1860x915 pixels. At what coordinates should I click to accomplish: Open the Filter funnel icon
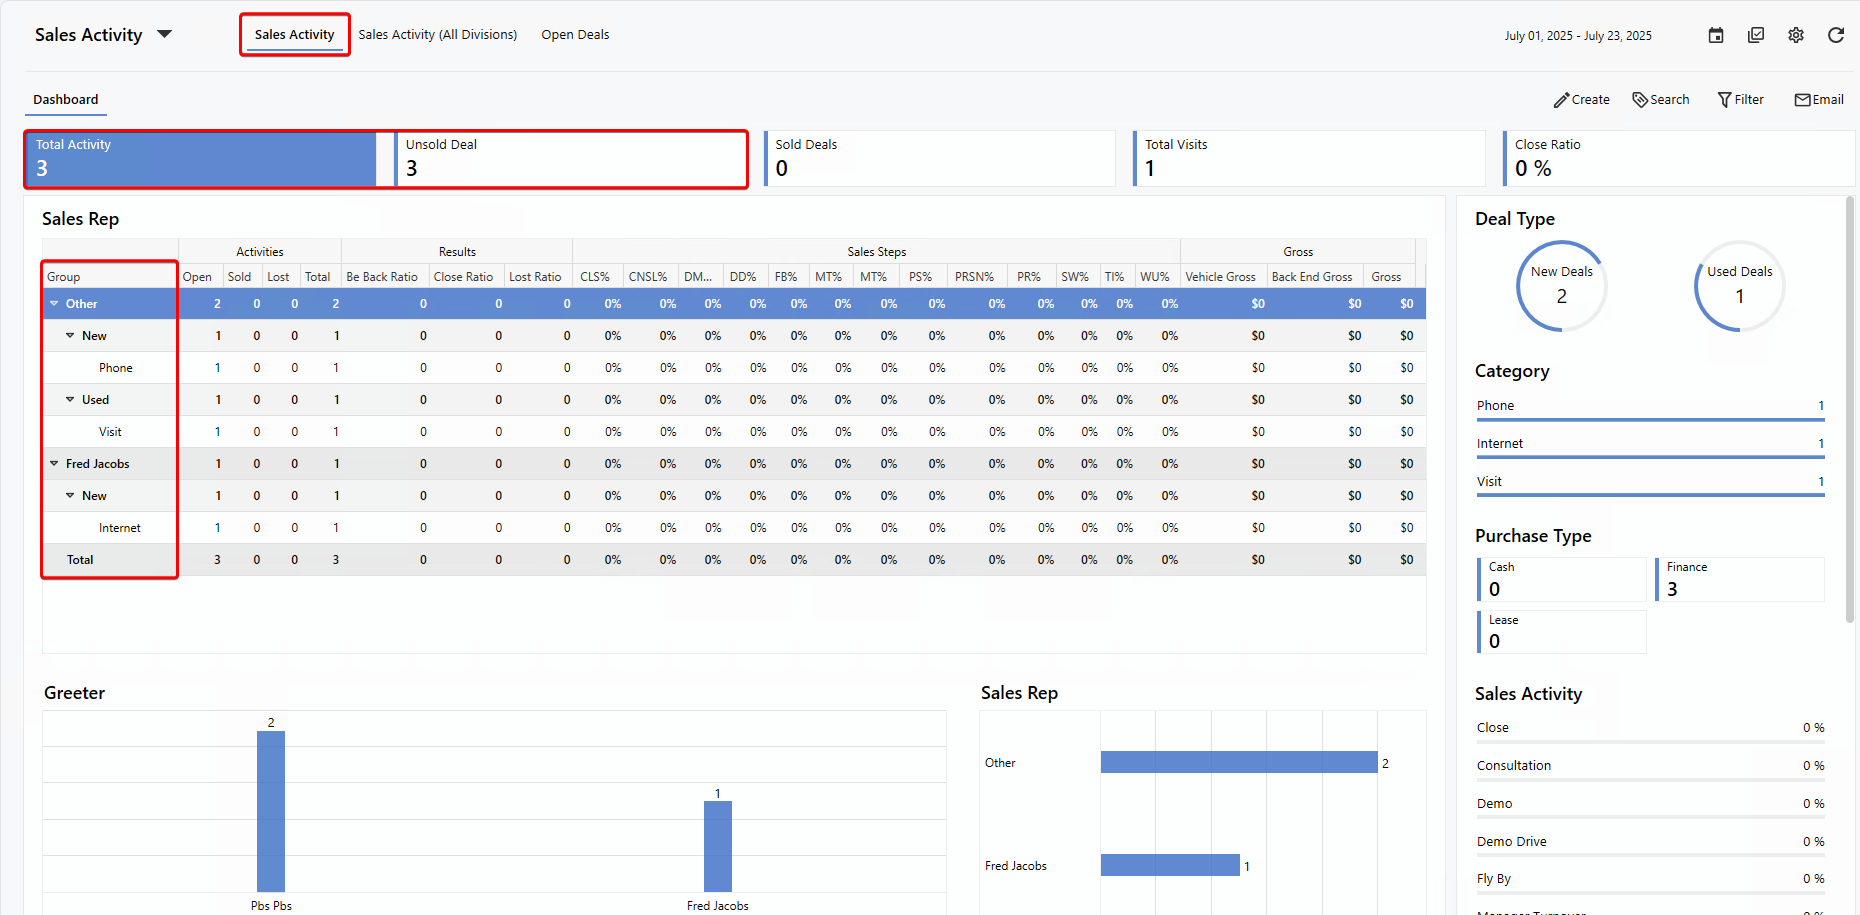[1724, 100]
